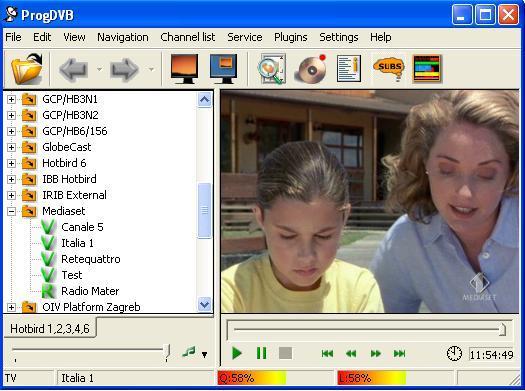The image size is (525, 391).
Task: Open the Channel list menu
Action: (188, 37)
